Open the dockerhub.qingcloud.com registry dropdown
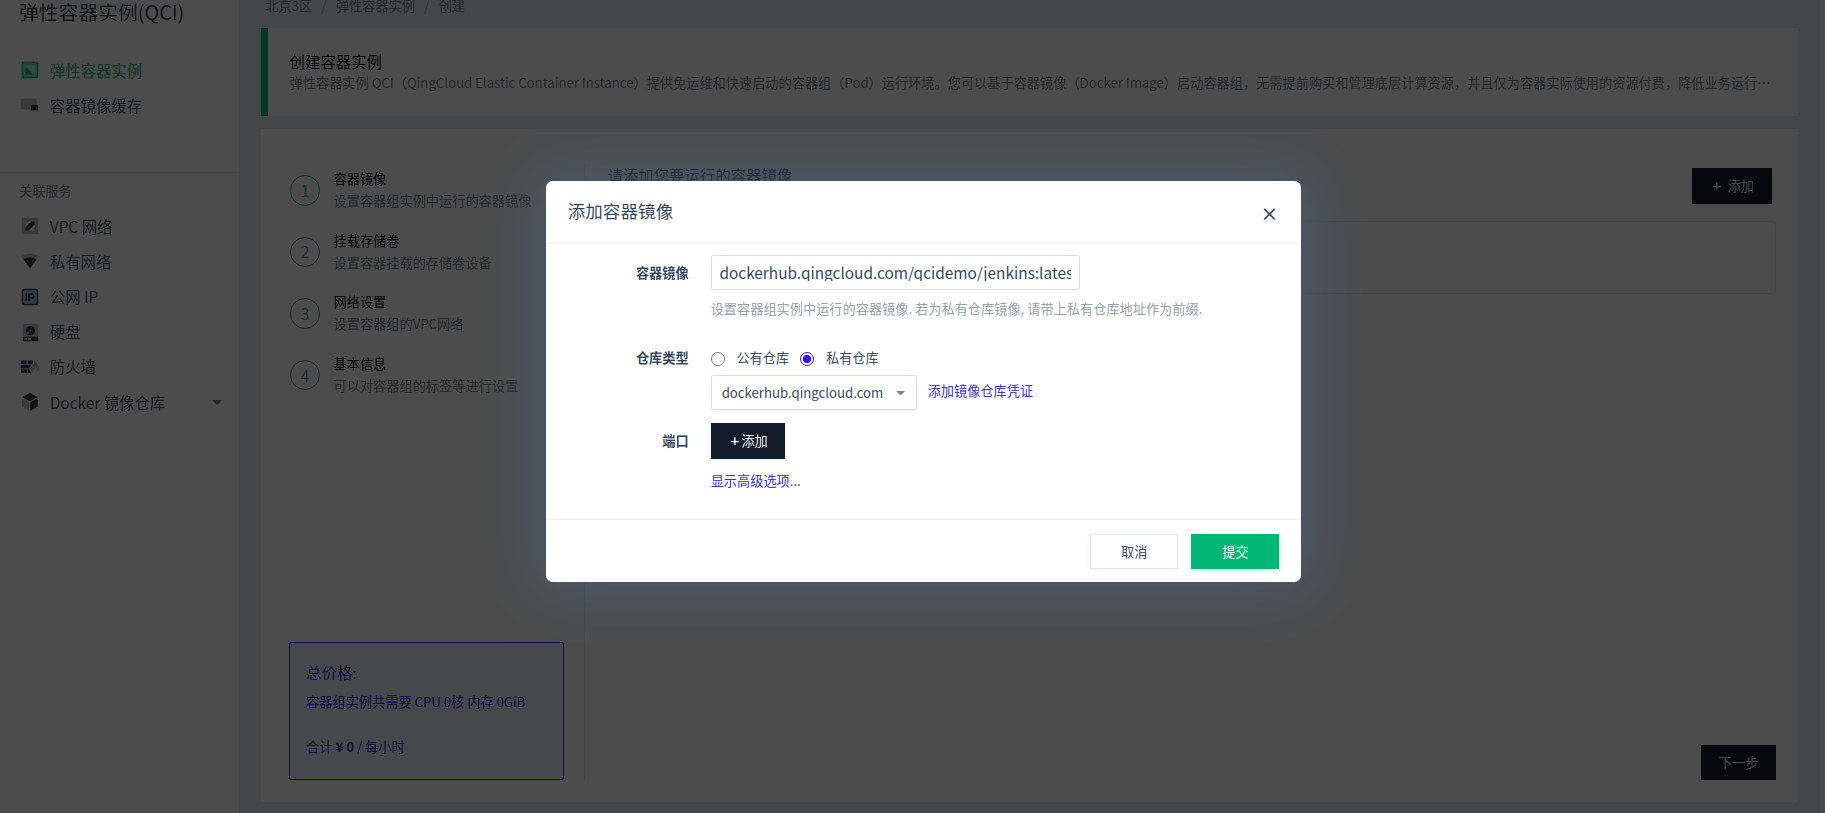 (x=813, y=393)
